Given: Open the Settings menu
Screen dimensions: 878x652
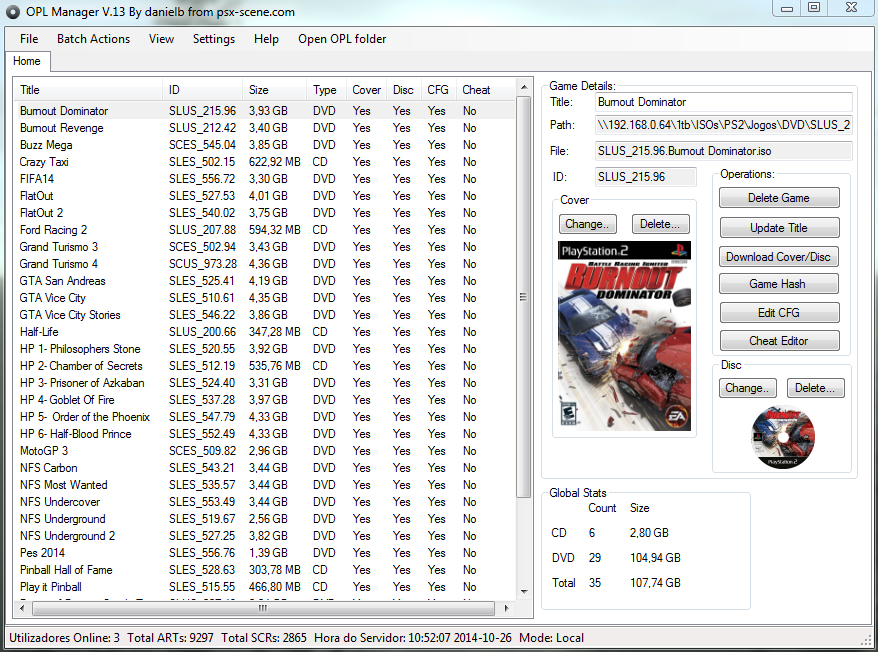Looking at the screenshot, I should [x=214, y=39].
